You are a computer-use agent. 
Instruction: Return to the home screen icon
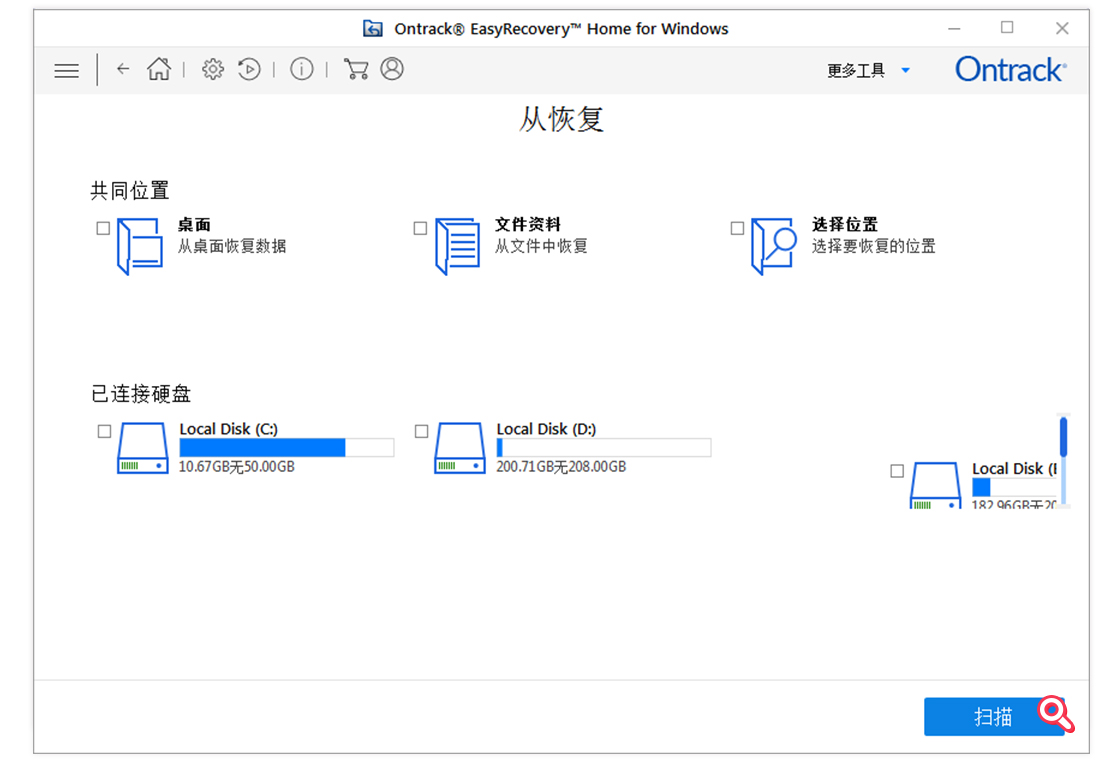(159, 69)
